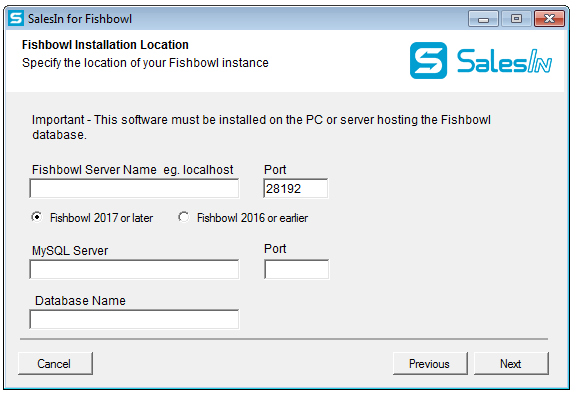This screenshot has height=393, width=575.
Task: Click 'Specify the location of your Fishbowl instance' text
Action: coord(145,63)
